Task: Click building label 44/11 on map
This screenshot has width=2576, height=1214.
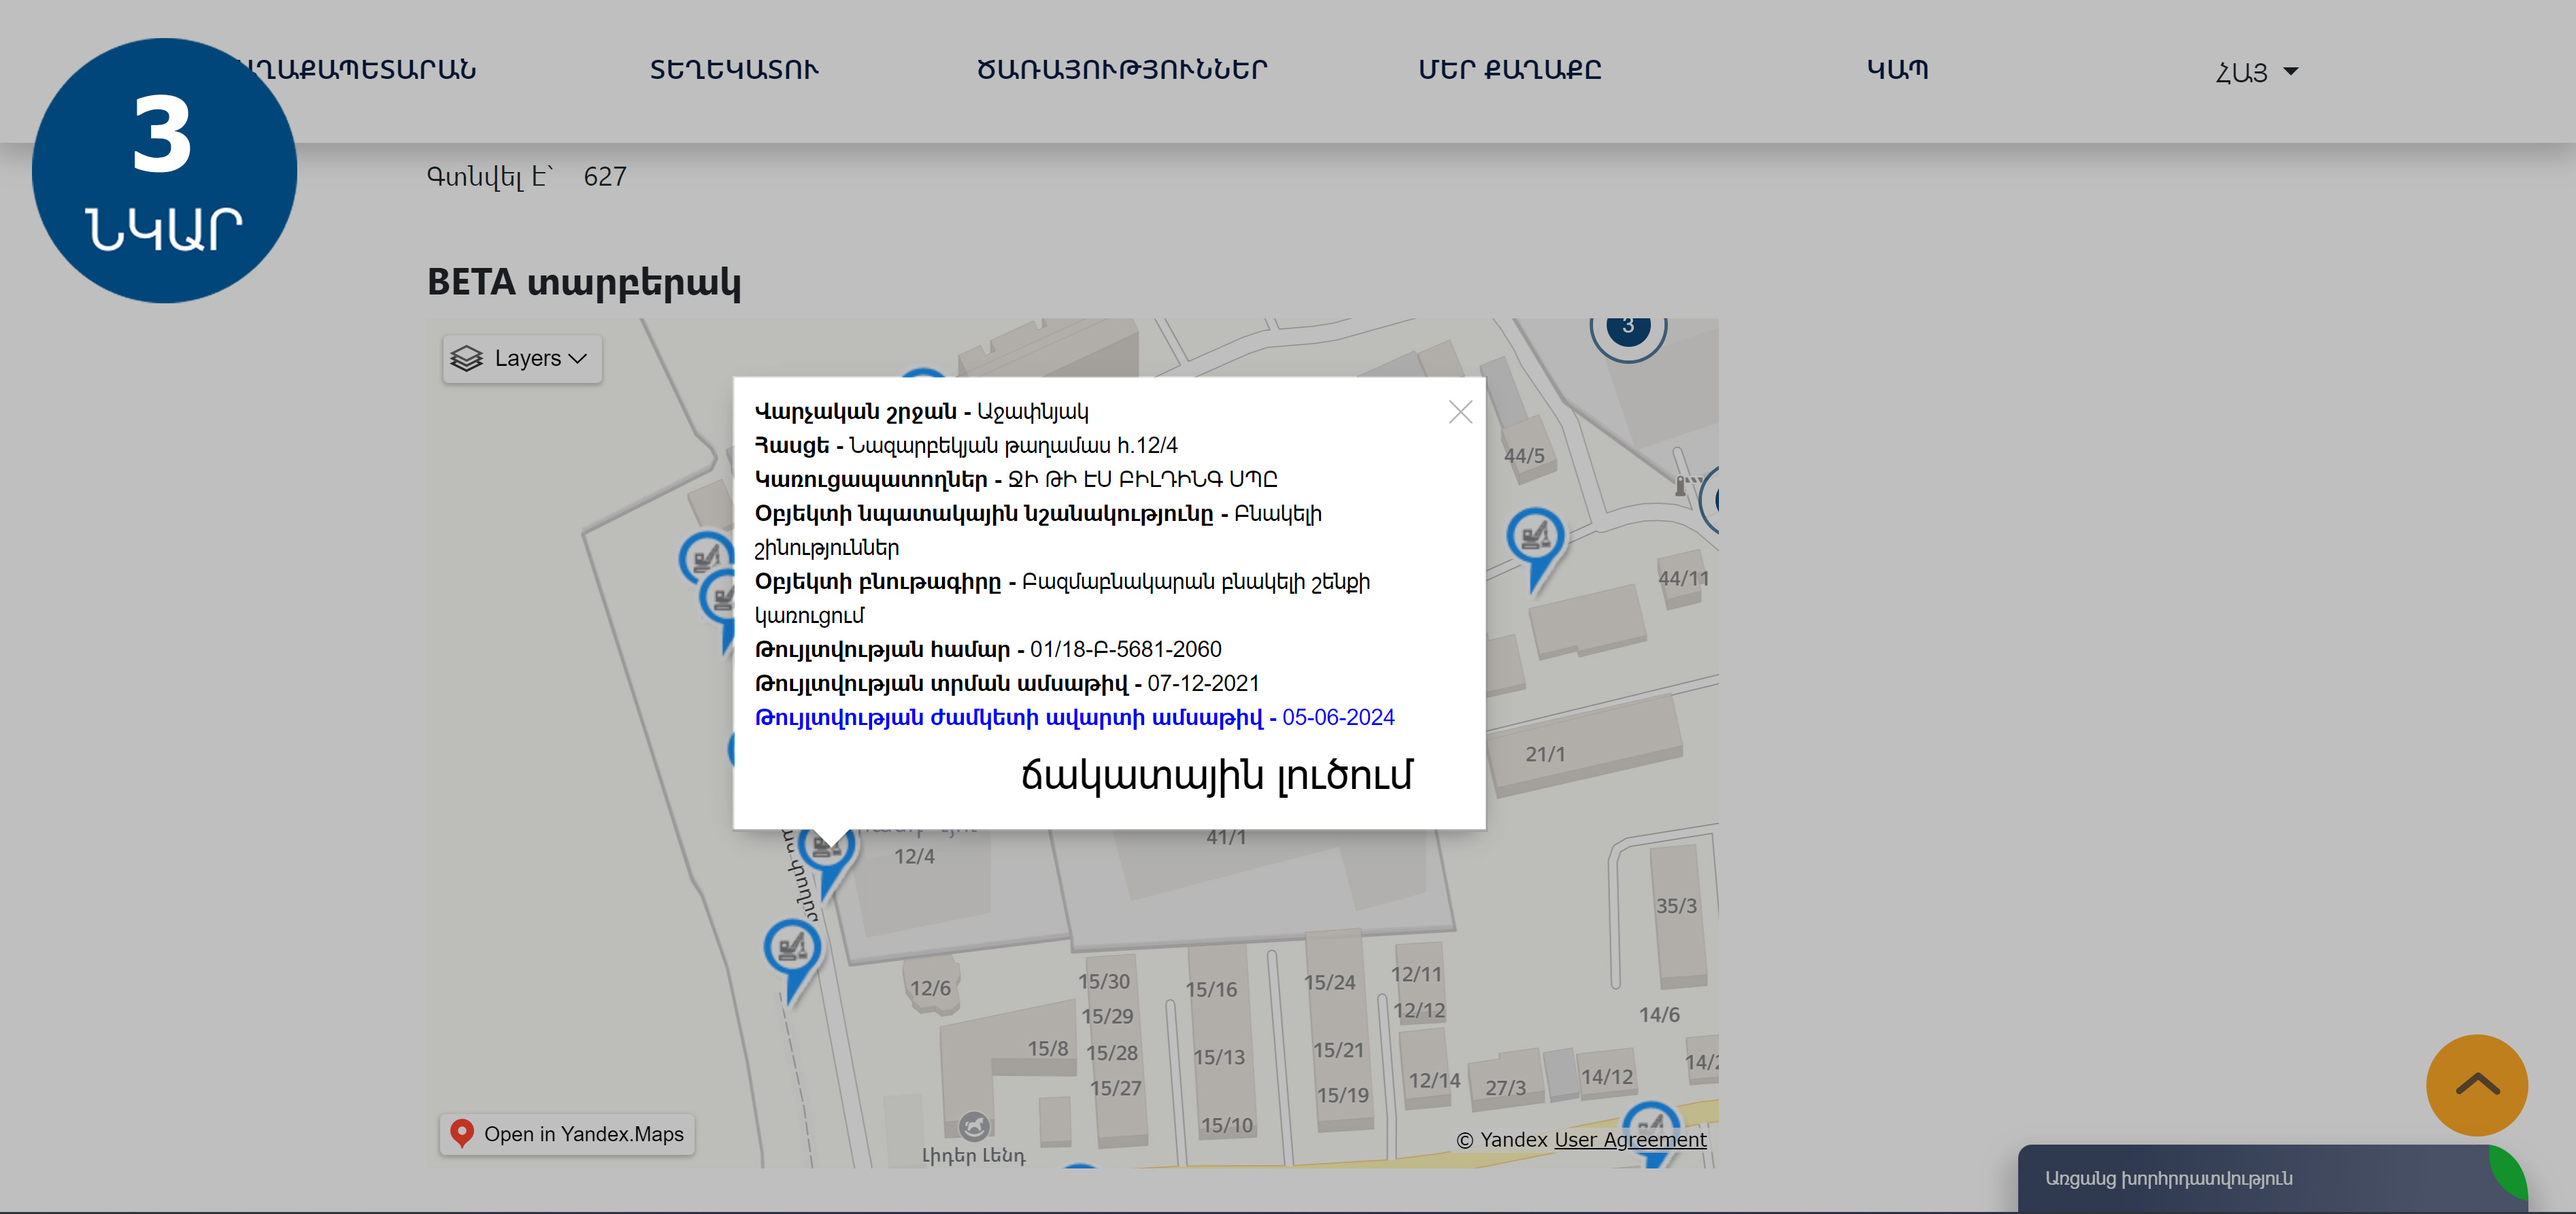Action: tap(1684, 578)
